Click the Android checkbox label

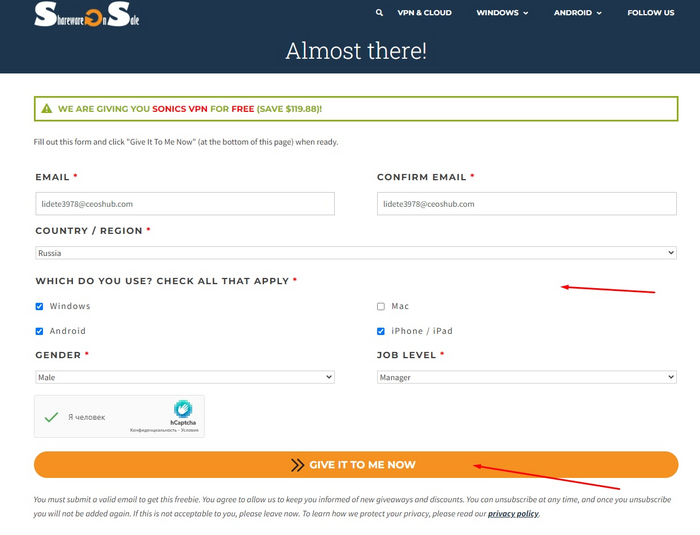click(x=67, y=331)
